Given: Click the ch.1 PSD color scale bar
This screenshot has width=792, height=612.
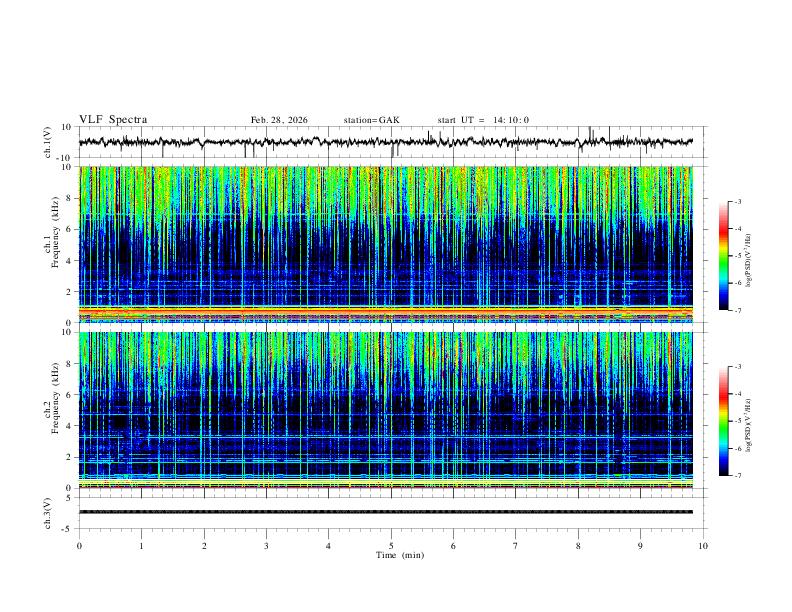Looking at the screenshot, I should [723, 256].
